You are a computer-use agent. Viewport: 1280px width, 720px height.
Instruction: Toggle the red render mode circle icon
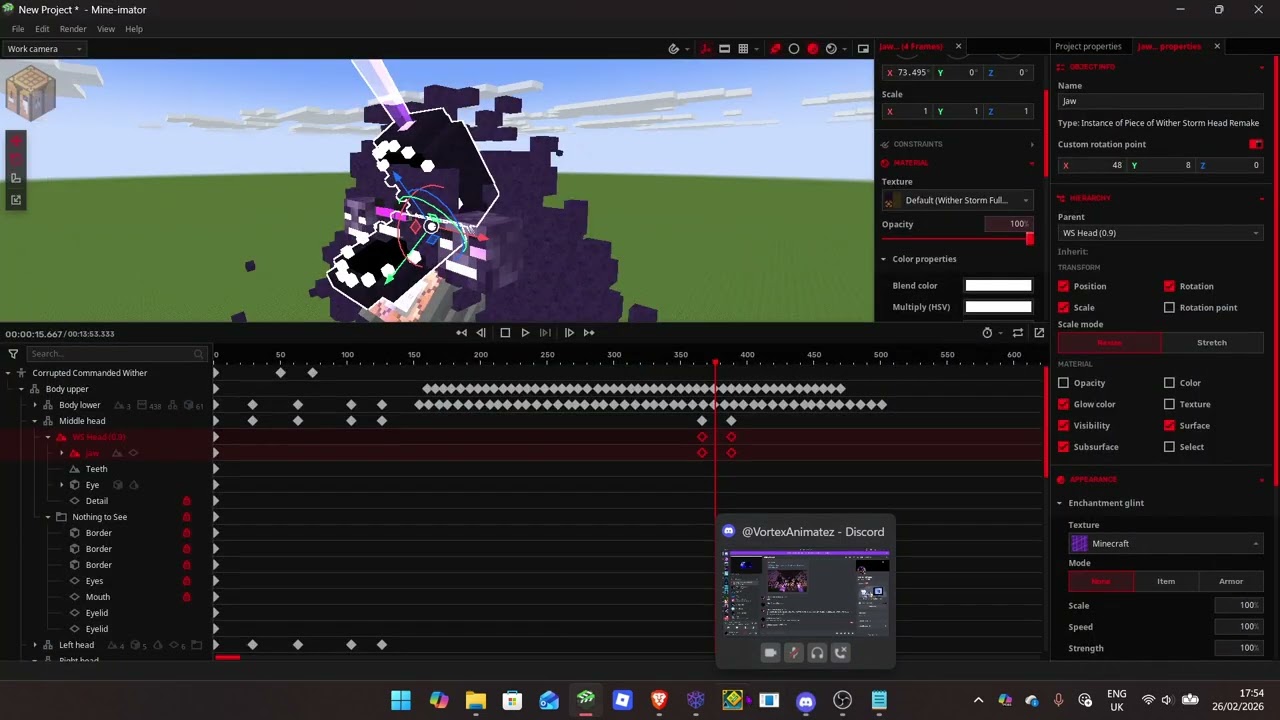coord(813,48)
